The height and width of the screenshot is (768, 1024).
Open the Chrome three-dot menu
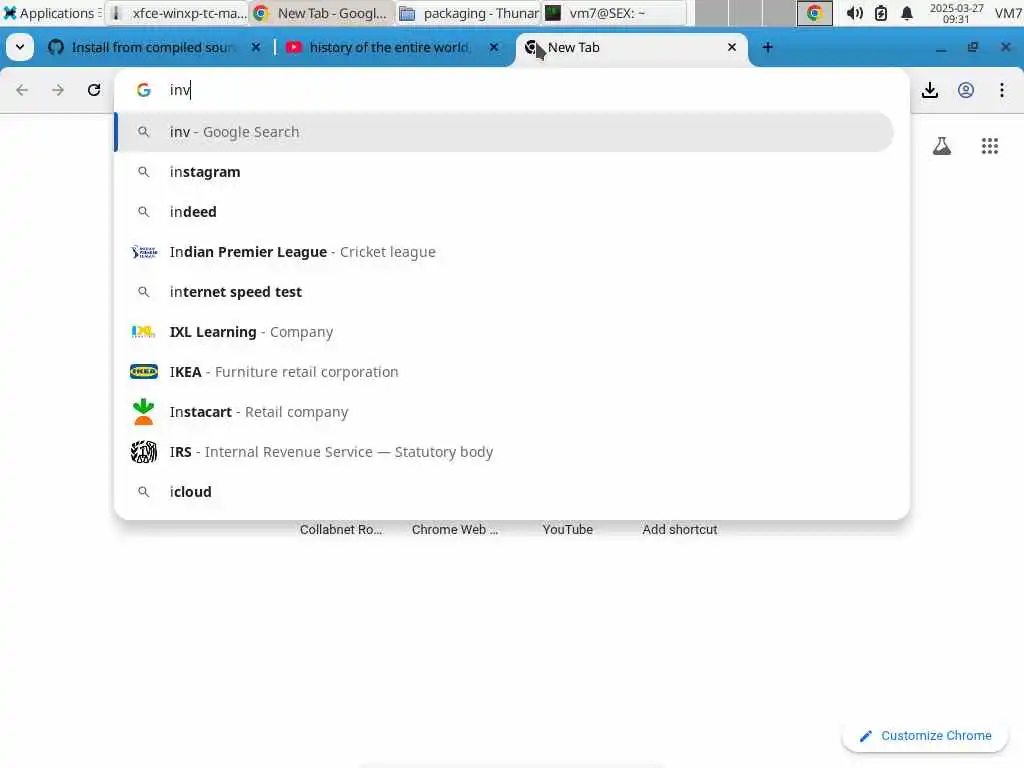(x=1002, y=90)
